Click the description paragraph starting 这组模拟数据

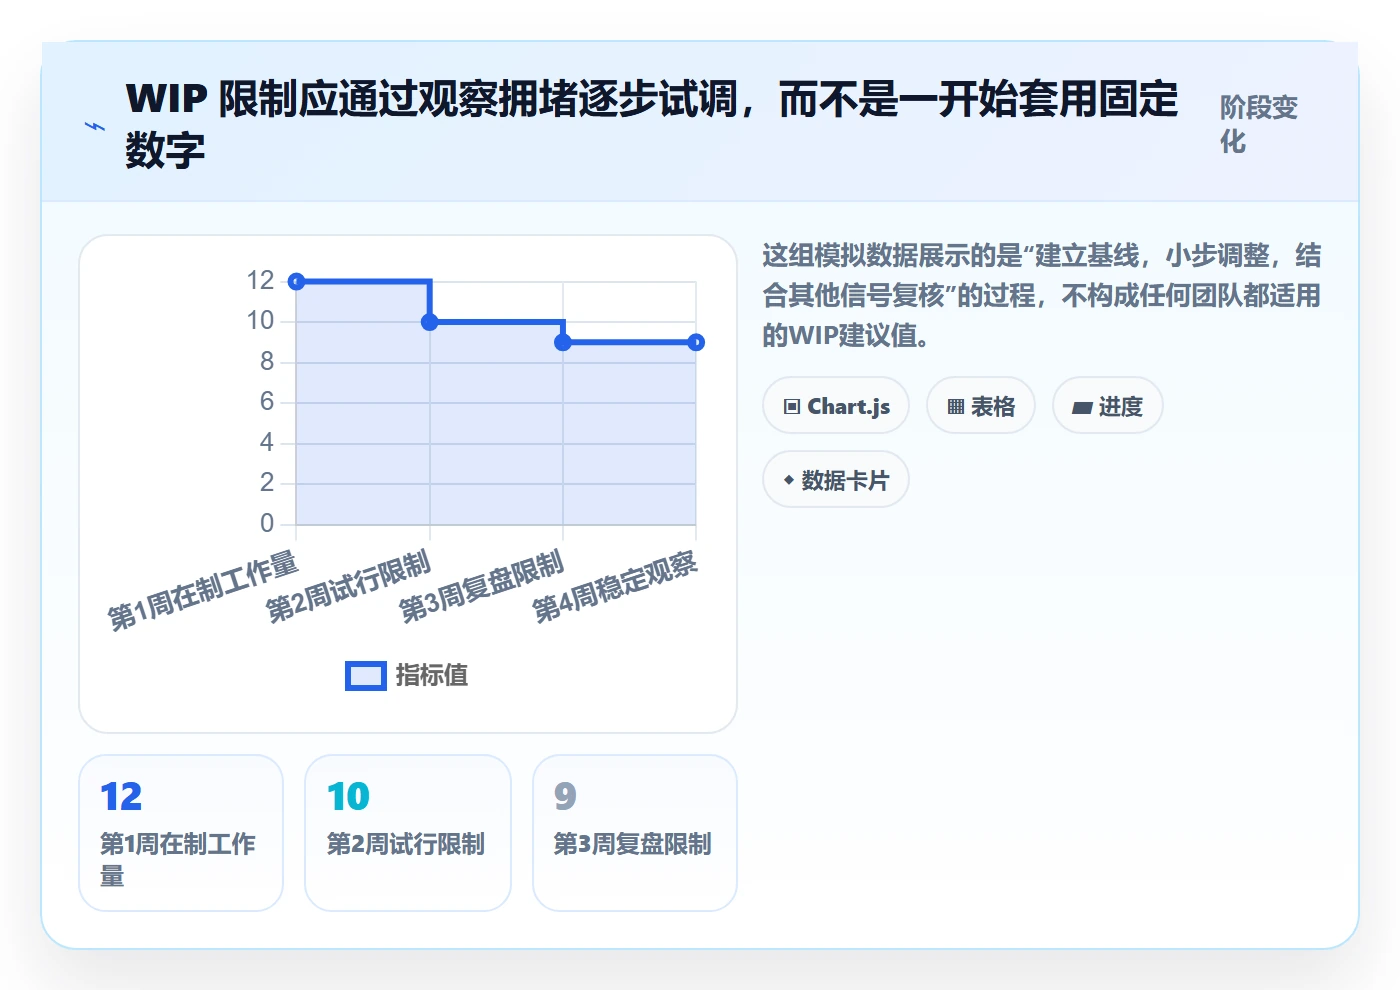click(1041, 295)
